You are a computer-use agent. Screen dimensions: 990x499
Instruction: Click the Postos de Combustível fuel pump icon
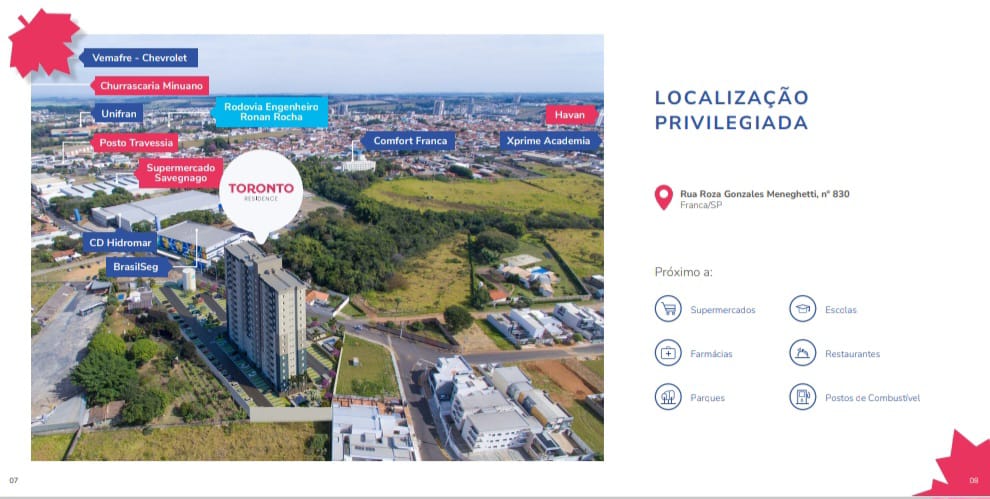pos(802,397)
